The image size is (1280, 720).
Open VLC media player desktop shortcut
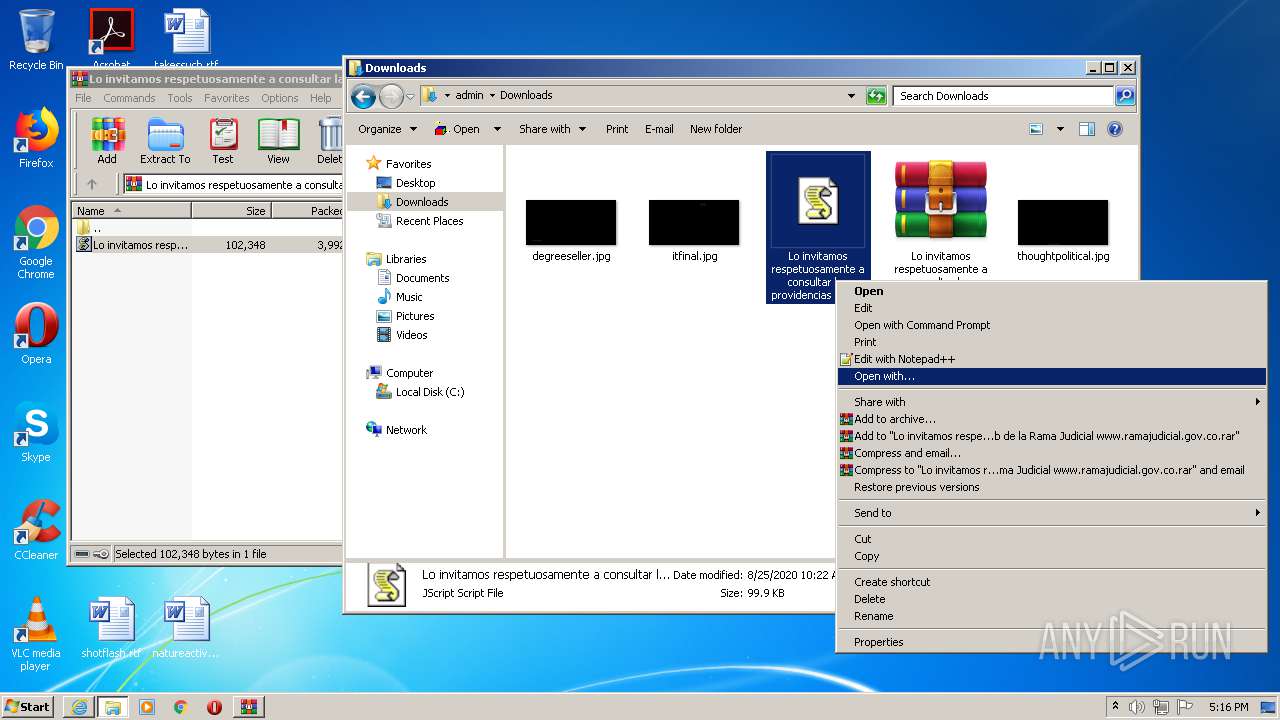(x=36, y=634)
